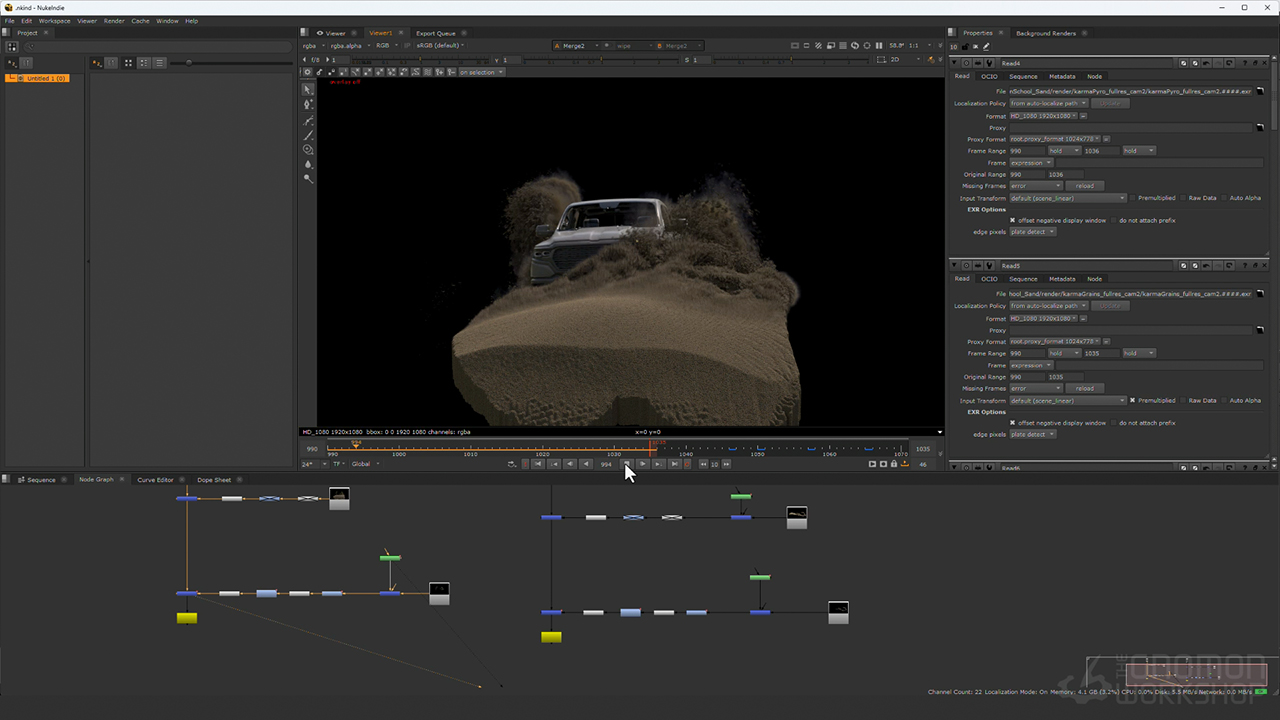The width and height of the screenshot is (1280, 720).
Task: Uncheck offset negative display window in Read4
Action: point(1012,220)
